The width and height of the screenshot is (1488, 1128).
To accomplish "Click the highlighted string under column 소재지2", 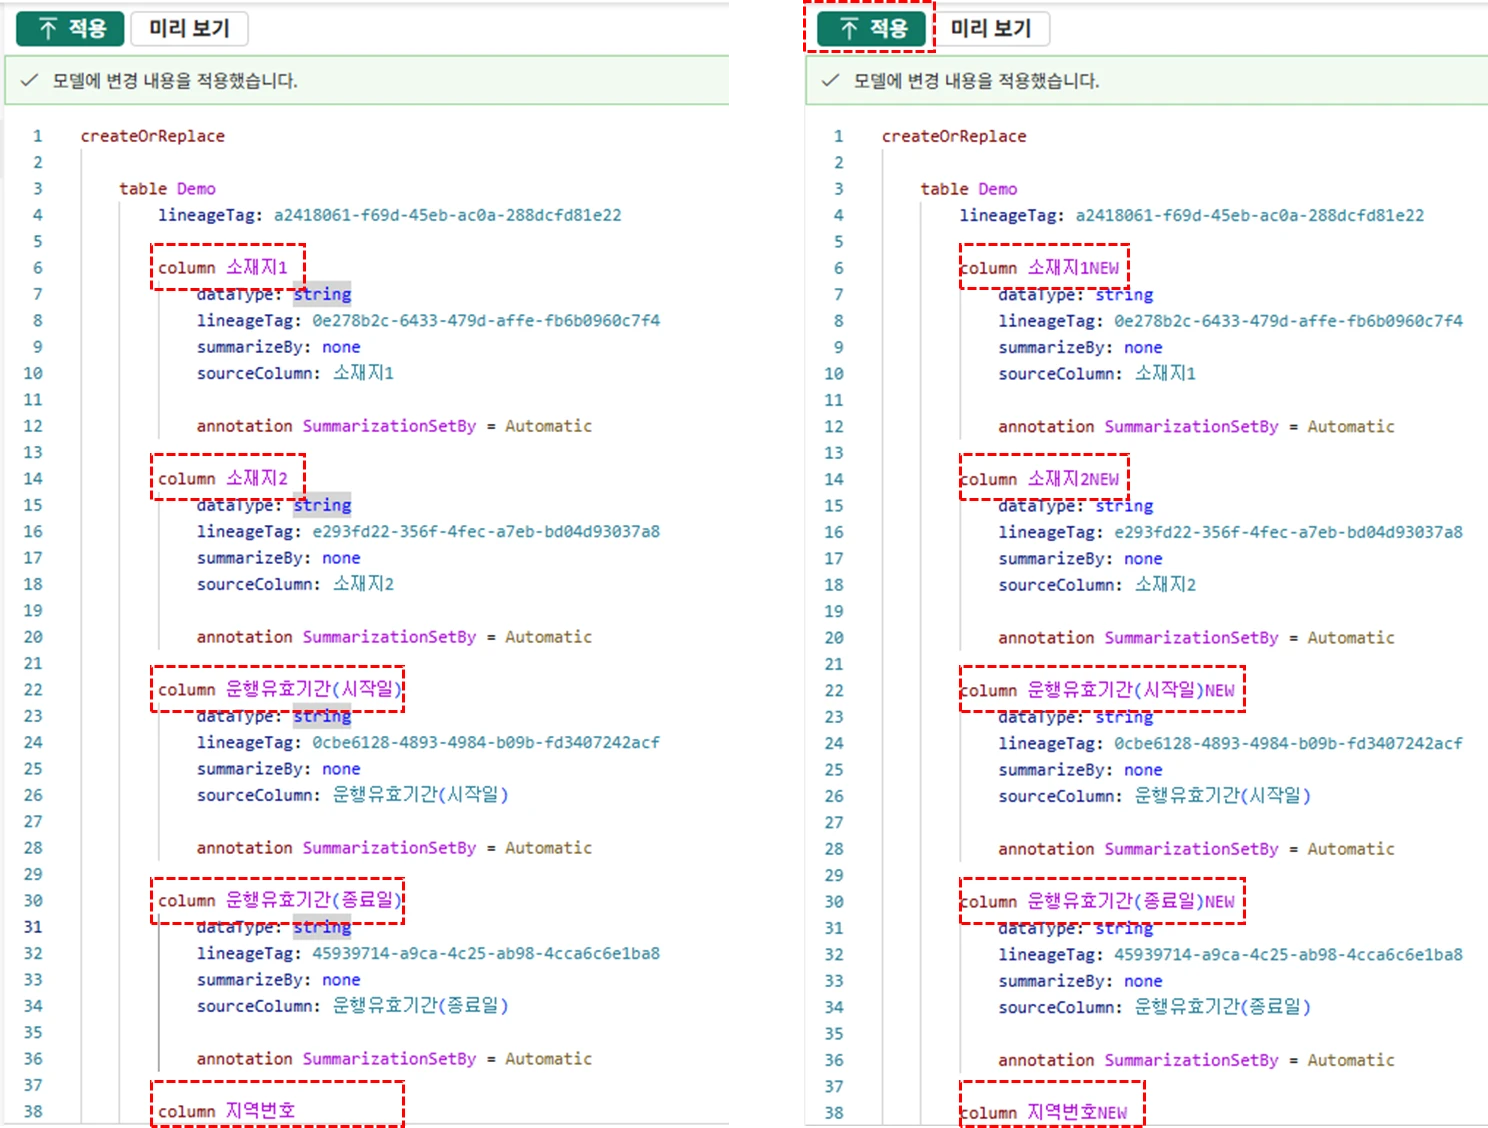I will (x=322, y=505).
